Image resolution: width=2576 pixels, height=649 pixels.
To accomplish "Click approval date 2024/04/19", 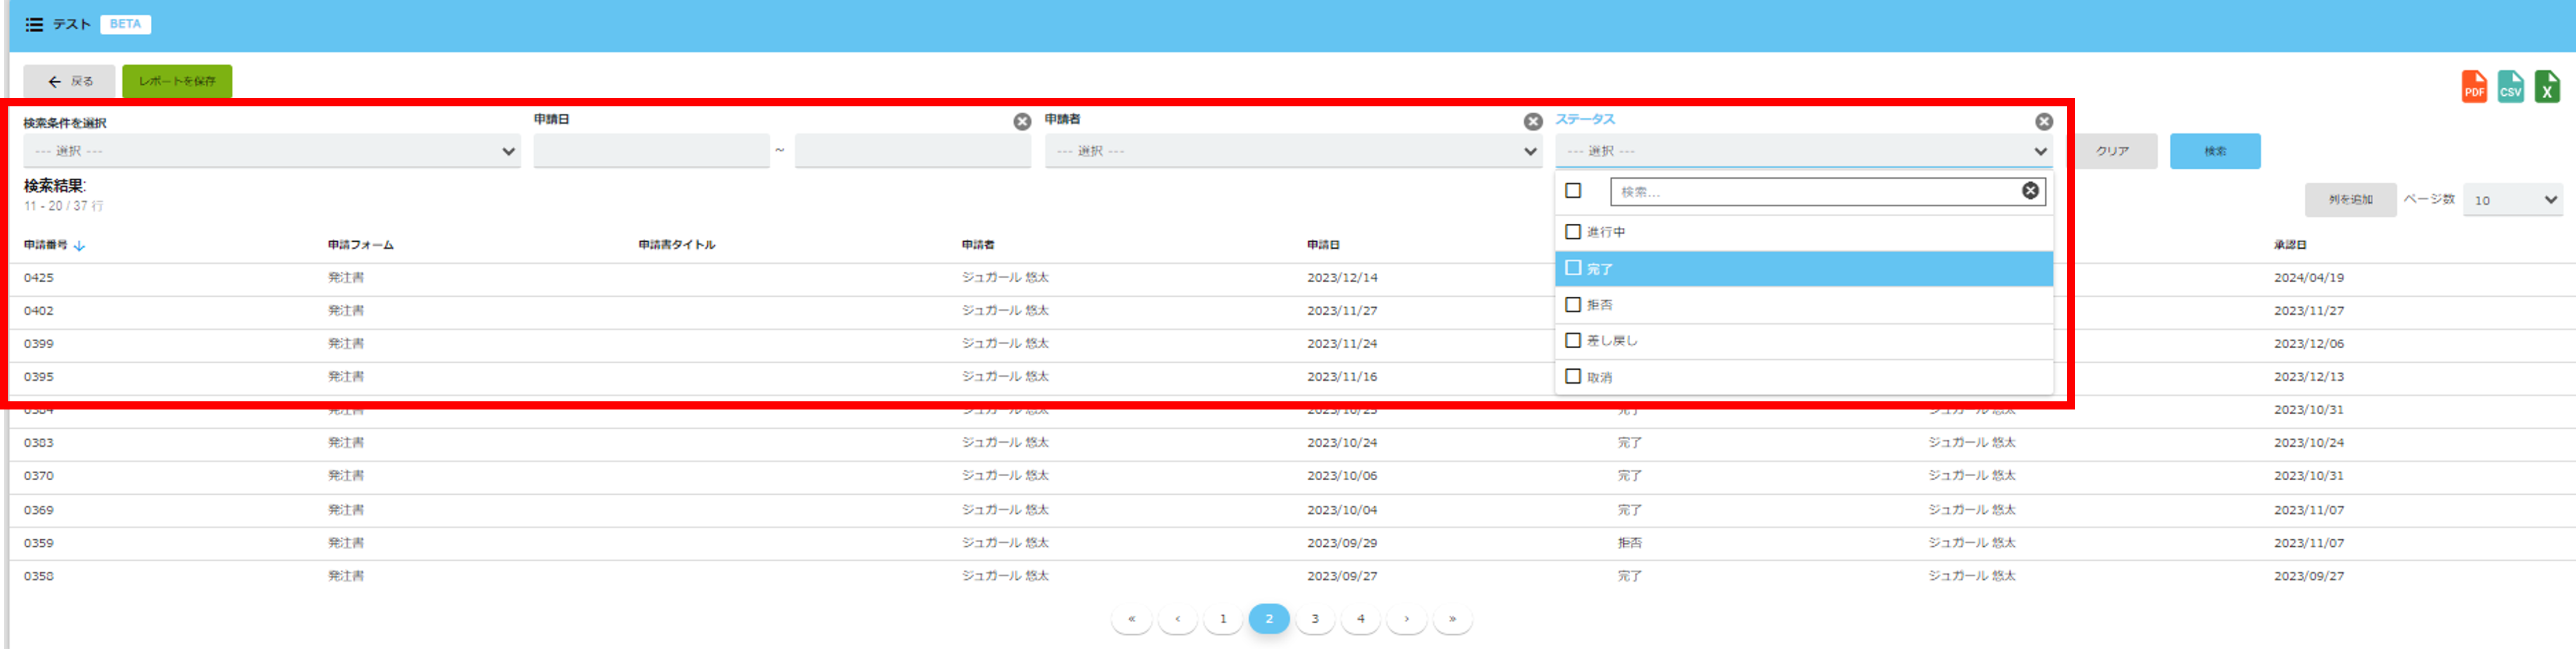I will click(x=2308, y=278).
